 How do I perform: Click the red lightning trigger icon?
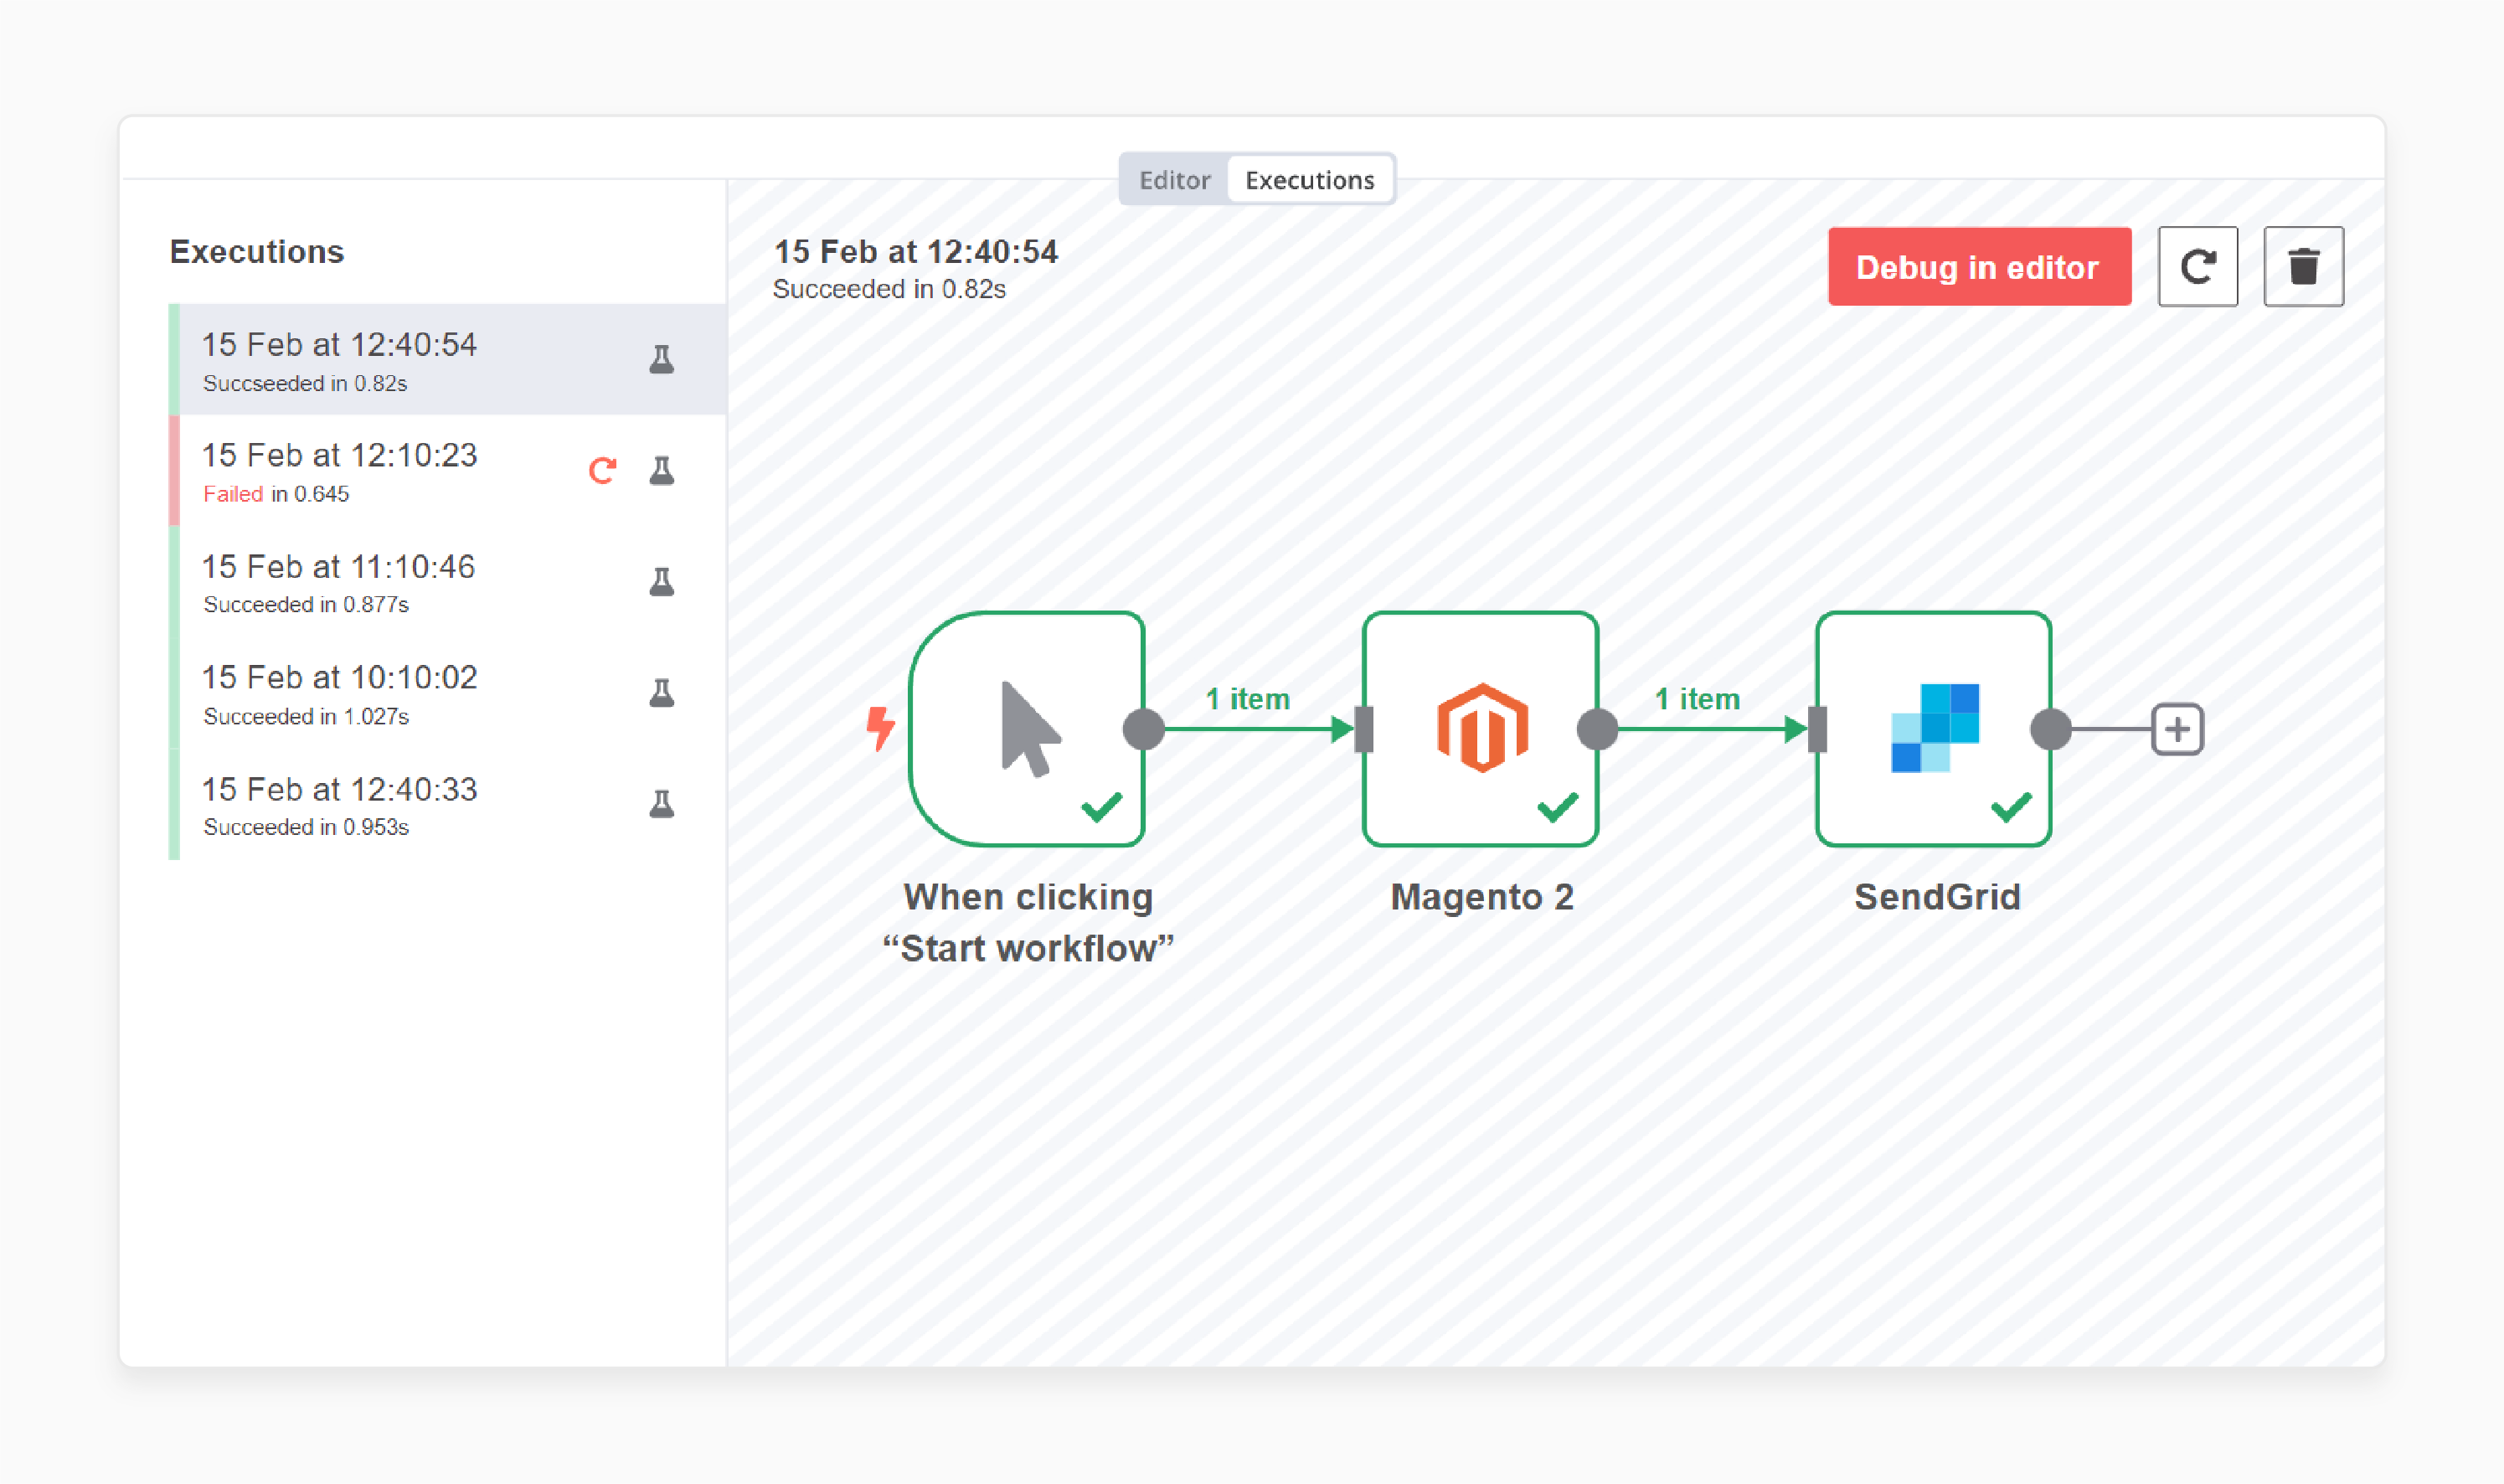(x=880, y=728)
